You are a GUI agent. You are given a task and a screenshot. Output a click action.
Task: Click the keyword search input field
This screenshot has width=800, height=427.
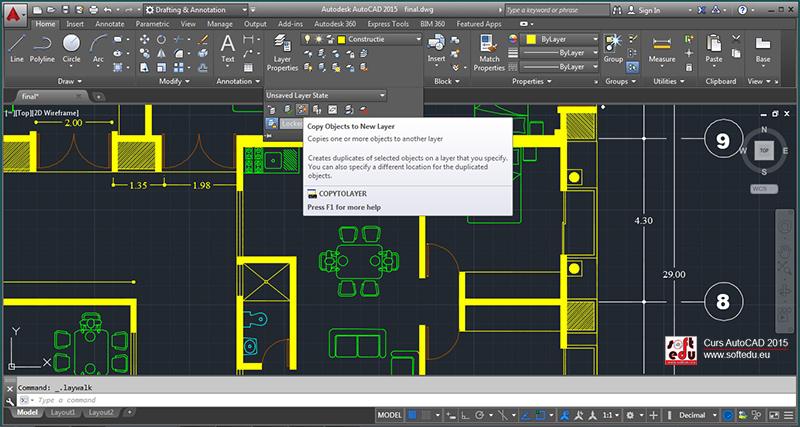click(557, 10)
